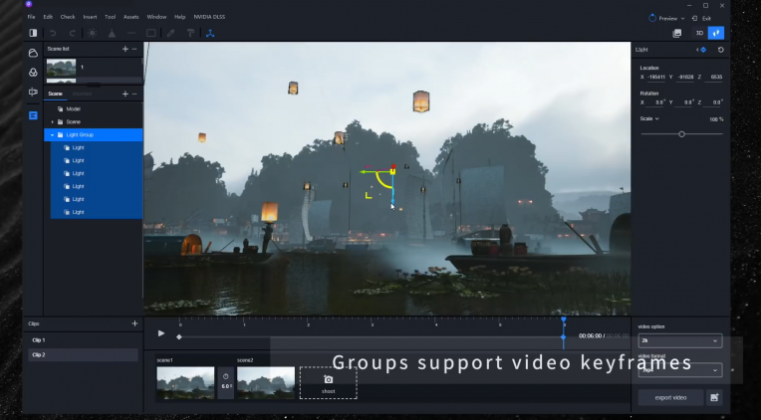Open the Check menu

tap(67, 17)
